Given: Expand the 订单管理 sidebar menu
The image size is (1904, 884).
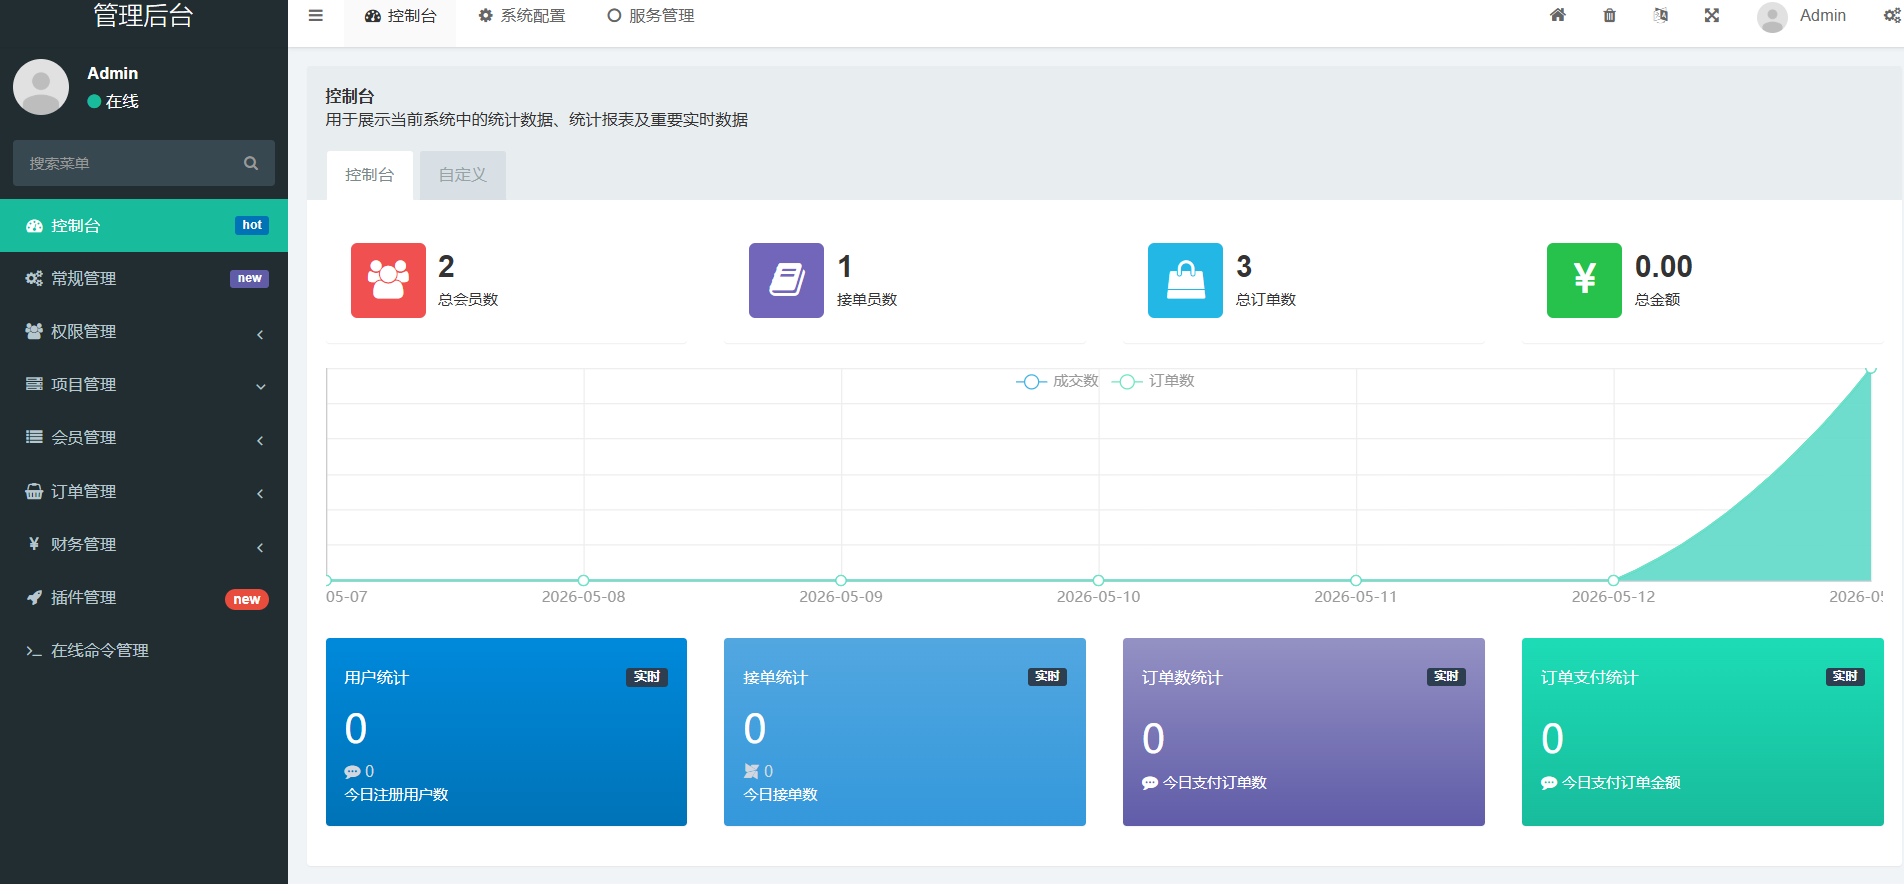Looking at the screenshot, I should tap(144, 492).
